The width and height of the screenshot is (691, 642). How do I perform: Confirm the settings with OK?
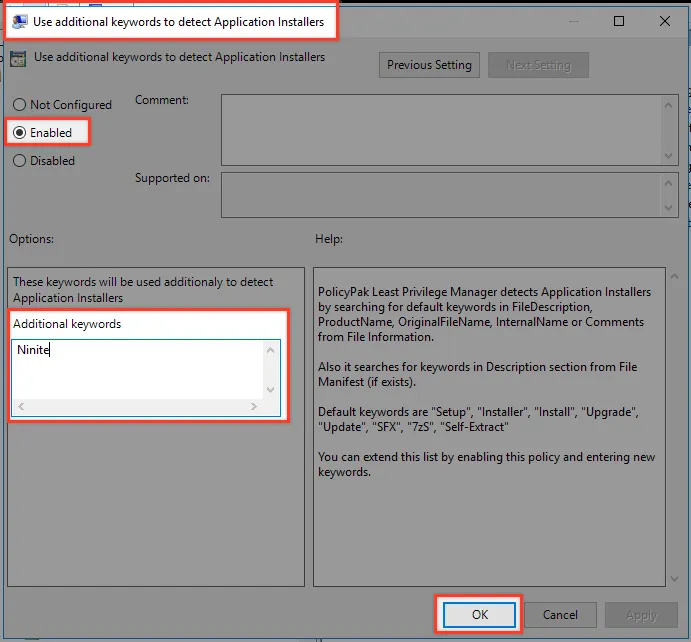479,615
